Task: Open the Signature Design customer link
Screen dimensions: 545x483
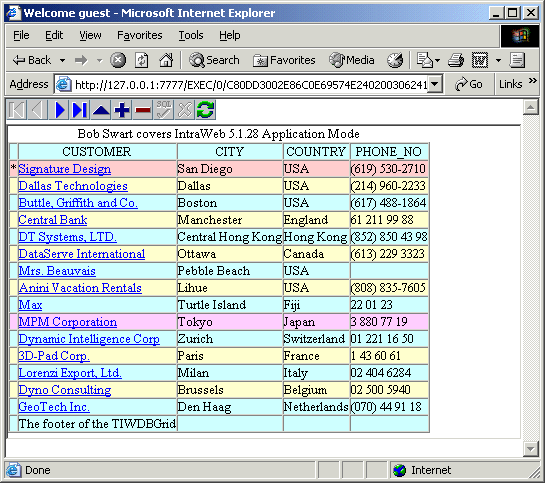Action: [65, 169]
